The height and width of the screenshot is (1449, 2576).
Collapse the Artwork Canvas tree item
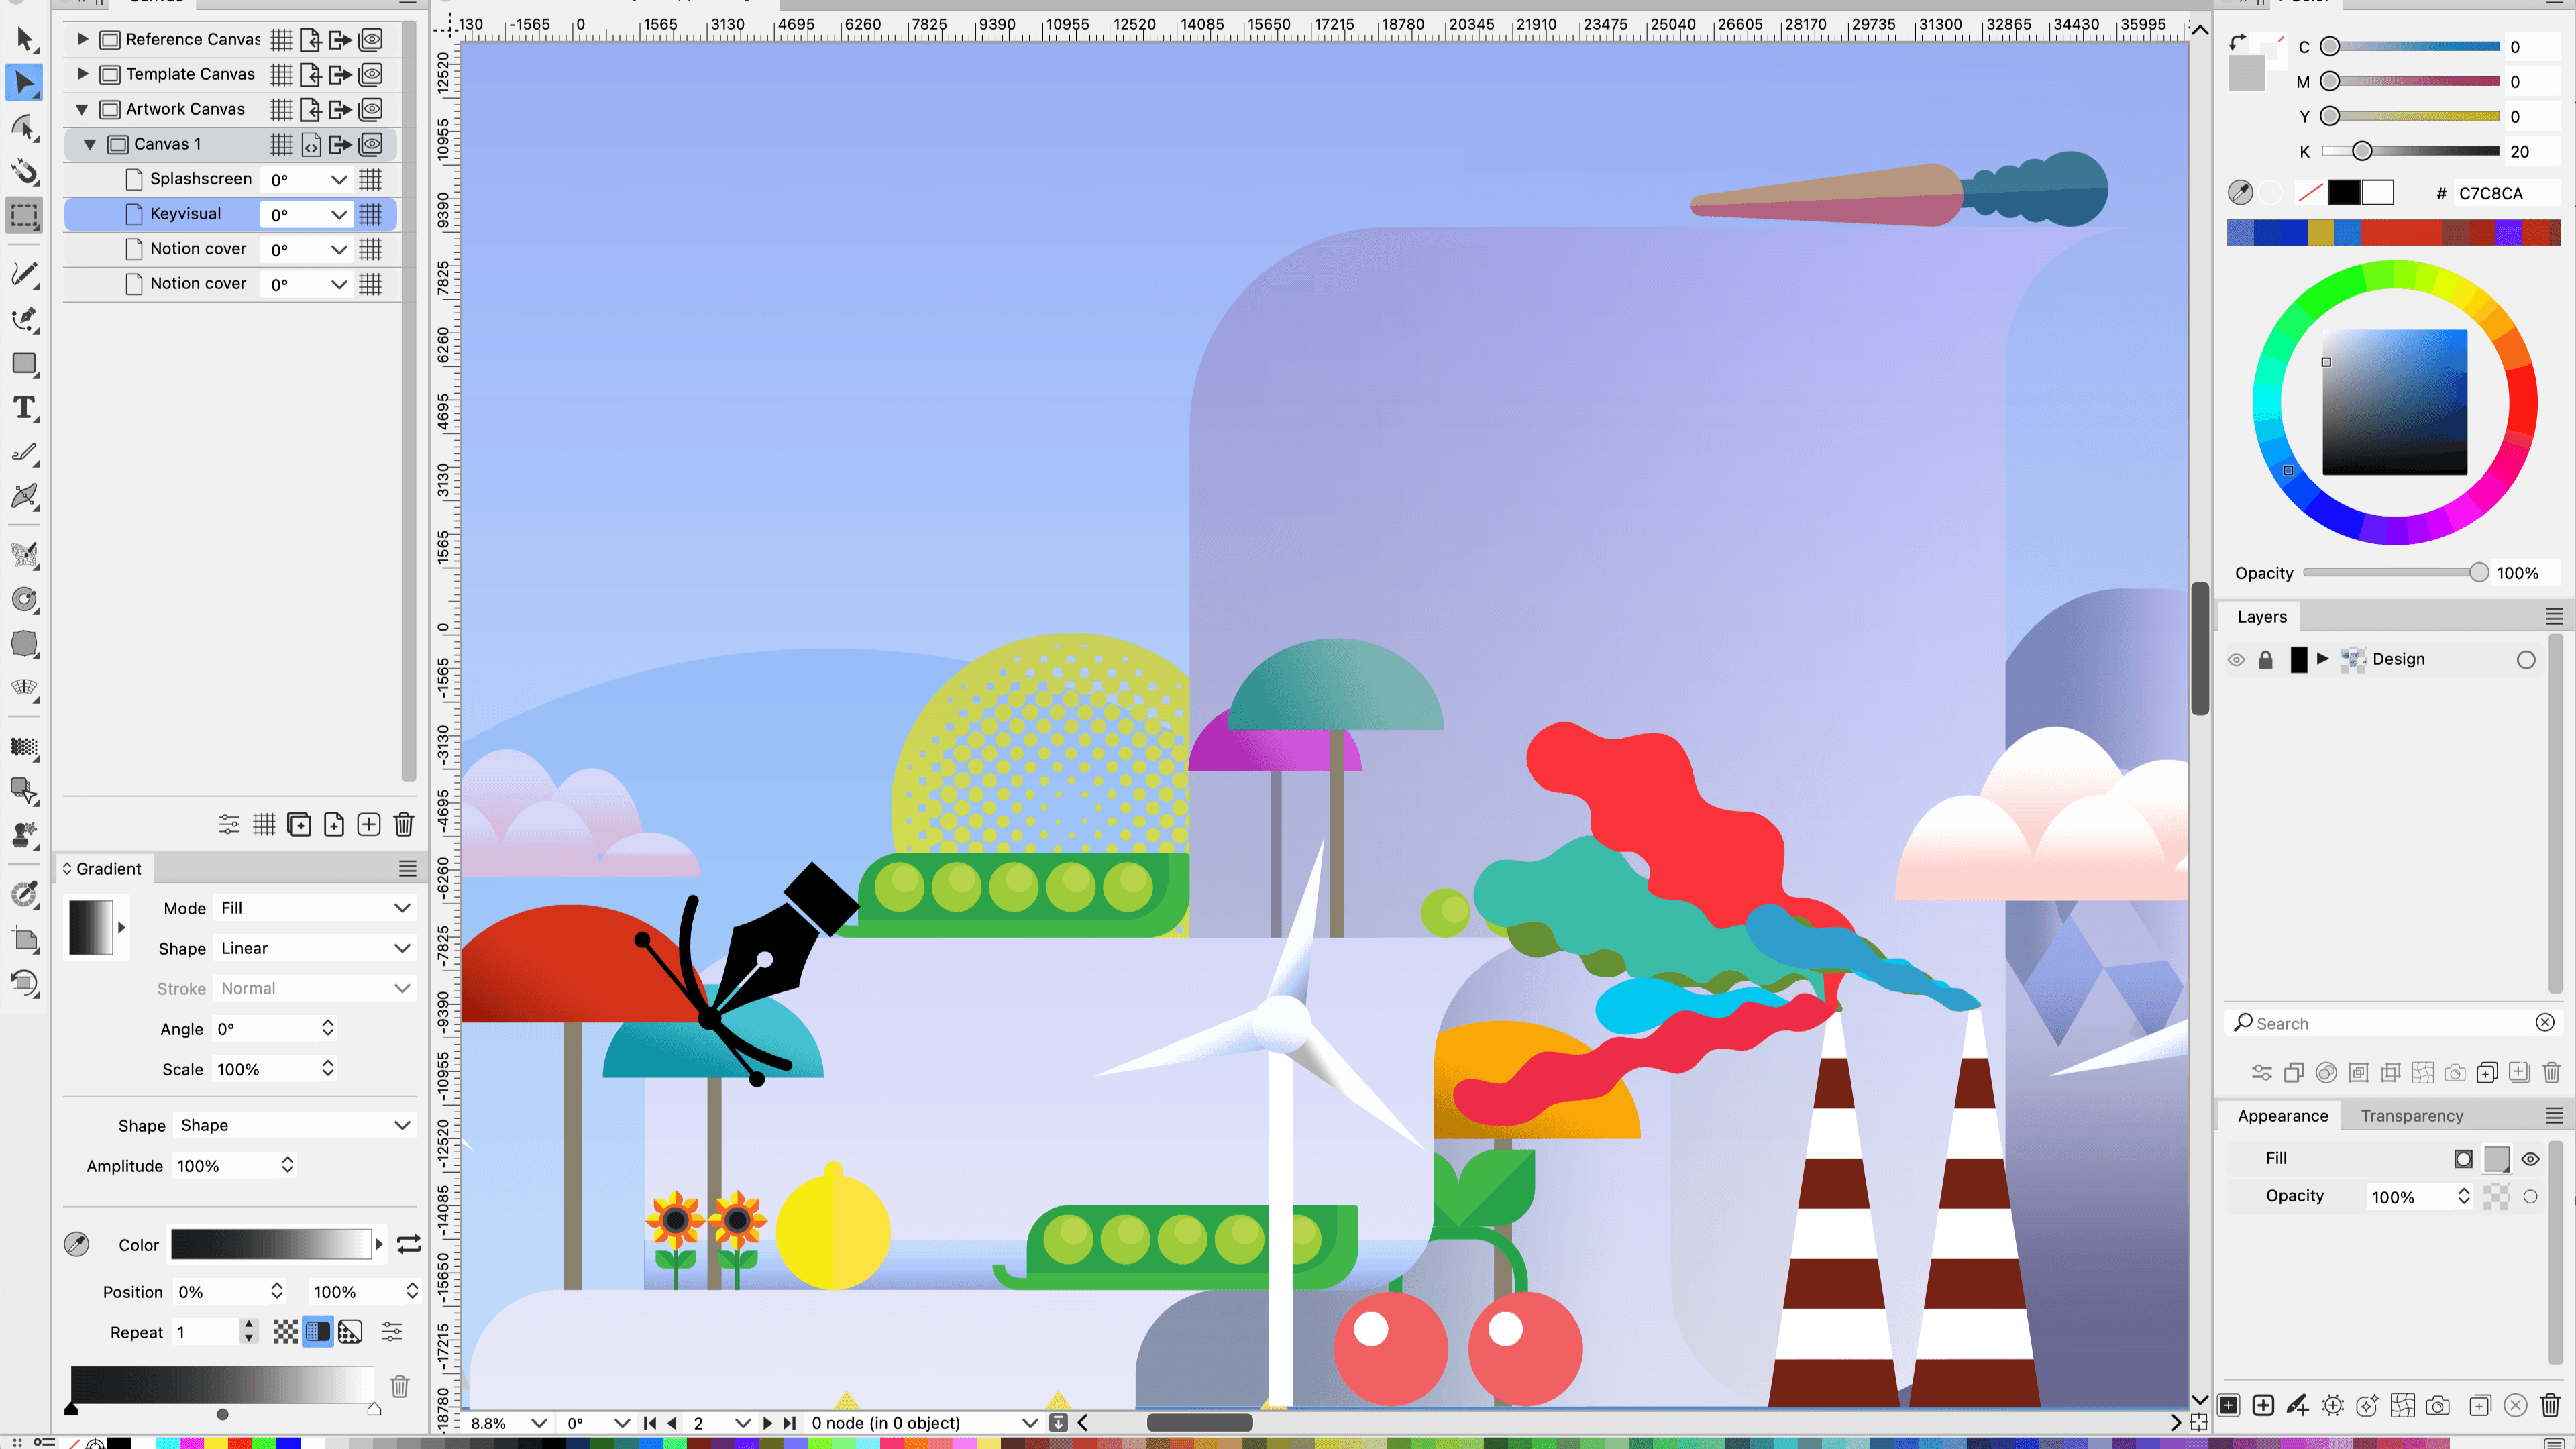coord(82,109)
